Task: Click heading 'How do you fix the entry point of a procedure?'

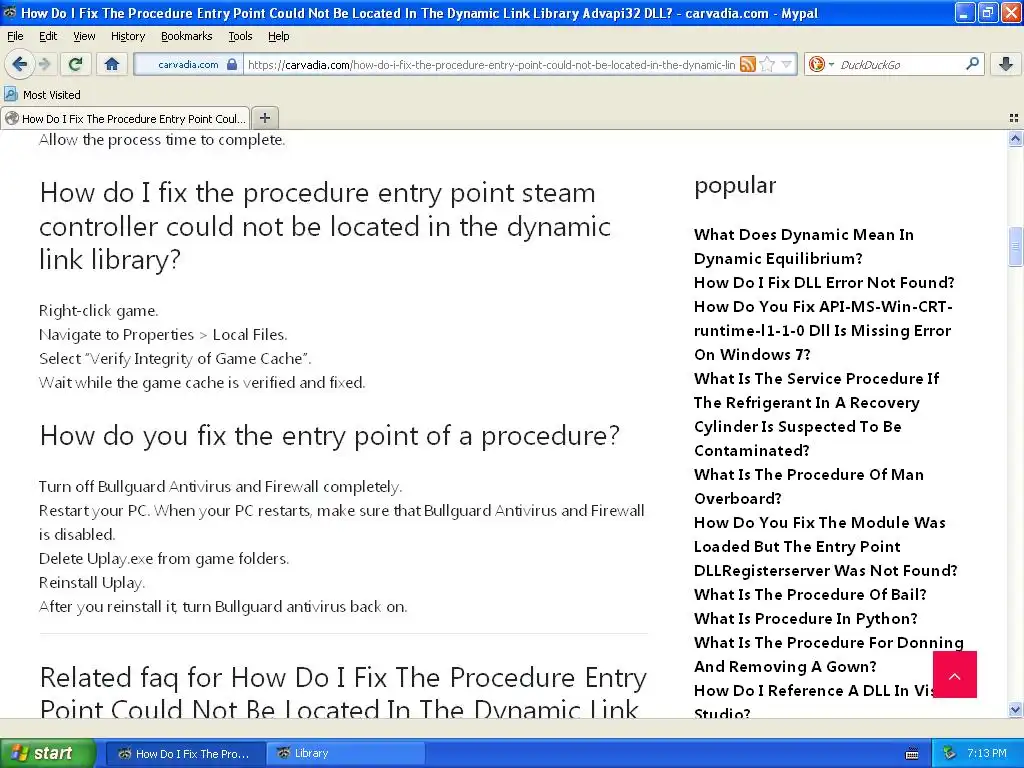Action: [x=330, y=436]
